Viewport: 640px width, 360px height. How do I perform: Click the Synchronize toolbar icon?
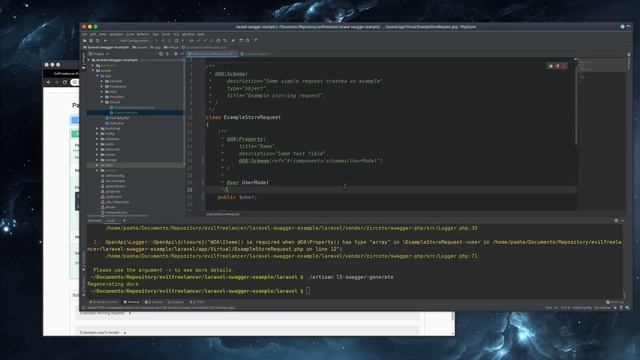click(97, 40)
